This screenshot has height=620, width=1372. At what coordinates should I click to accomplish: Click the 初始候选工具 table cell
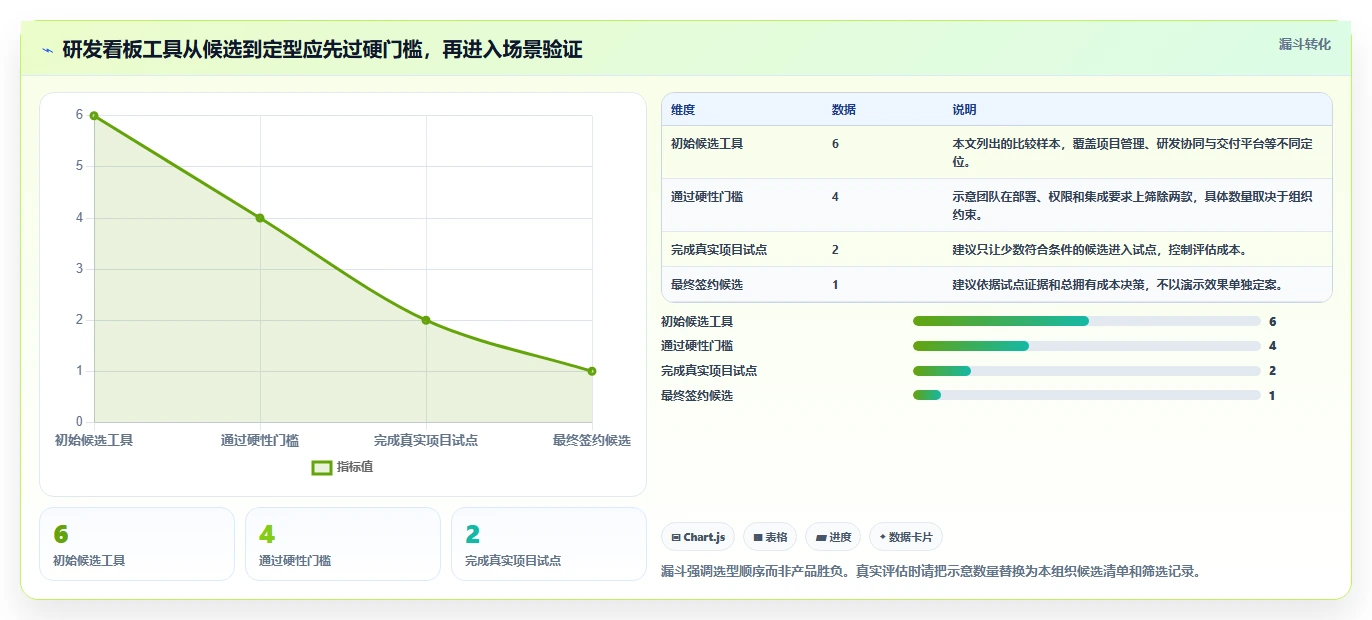[707, 144]
